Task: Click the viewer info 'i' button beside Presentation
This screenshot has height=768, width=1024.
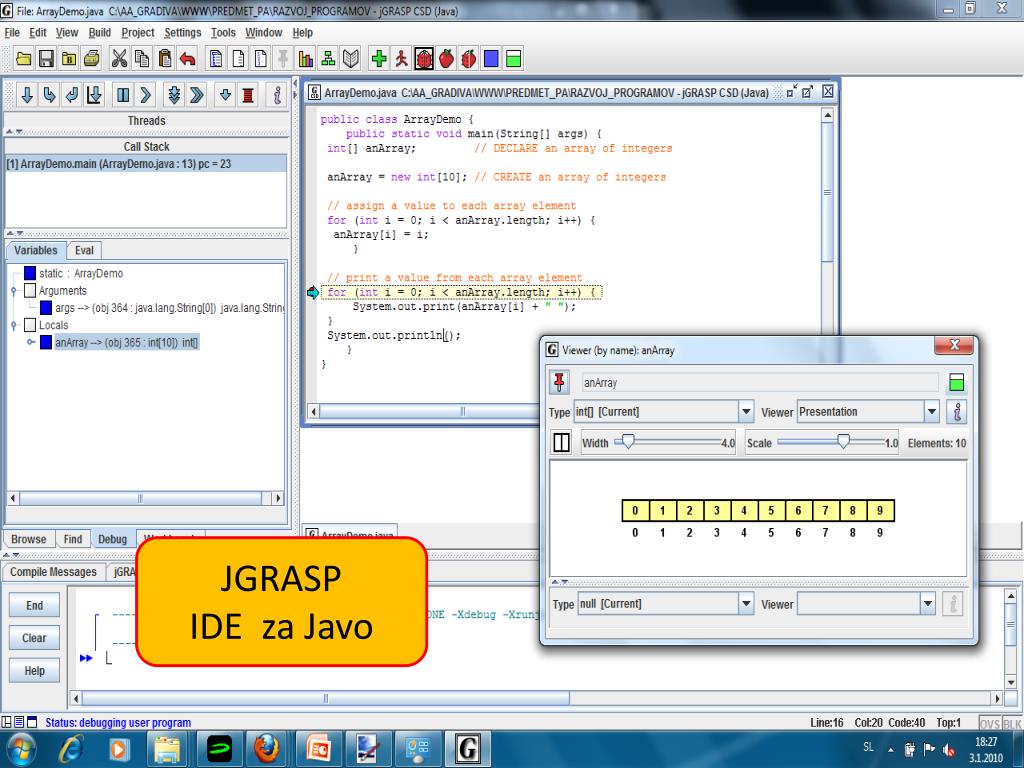Action: pos(957,411)
